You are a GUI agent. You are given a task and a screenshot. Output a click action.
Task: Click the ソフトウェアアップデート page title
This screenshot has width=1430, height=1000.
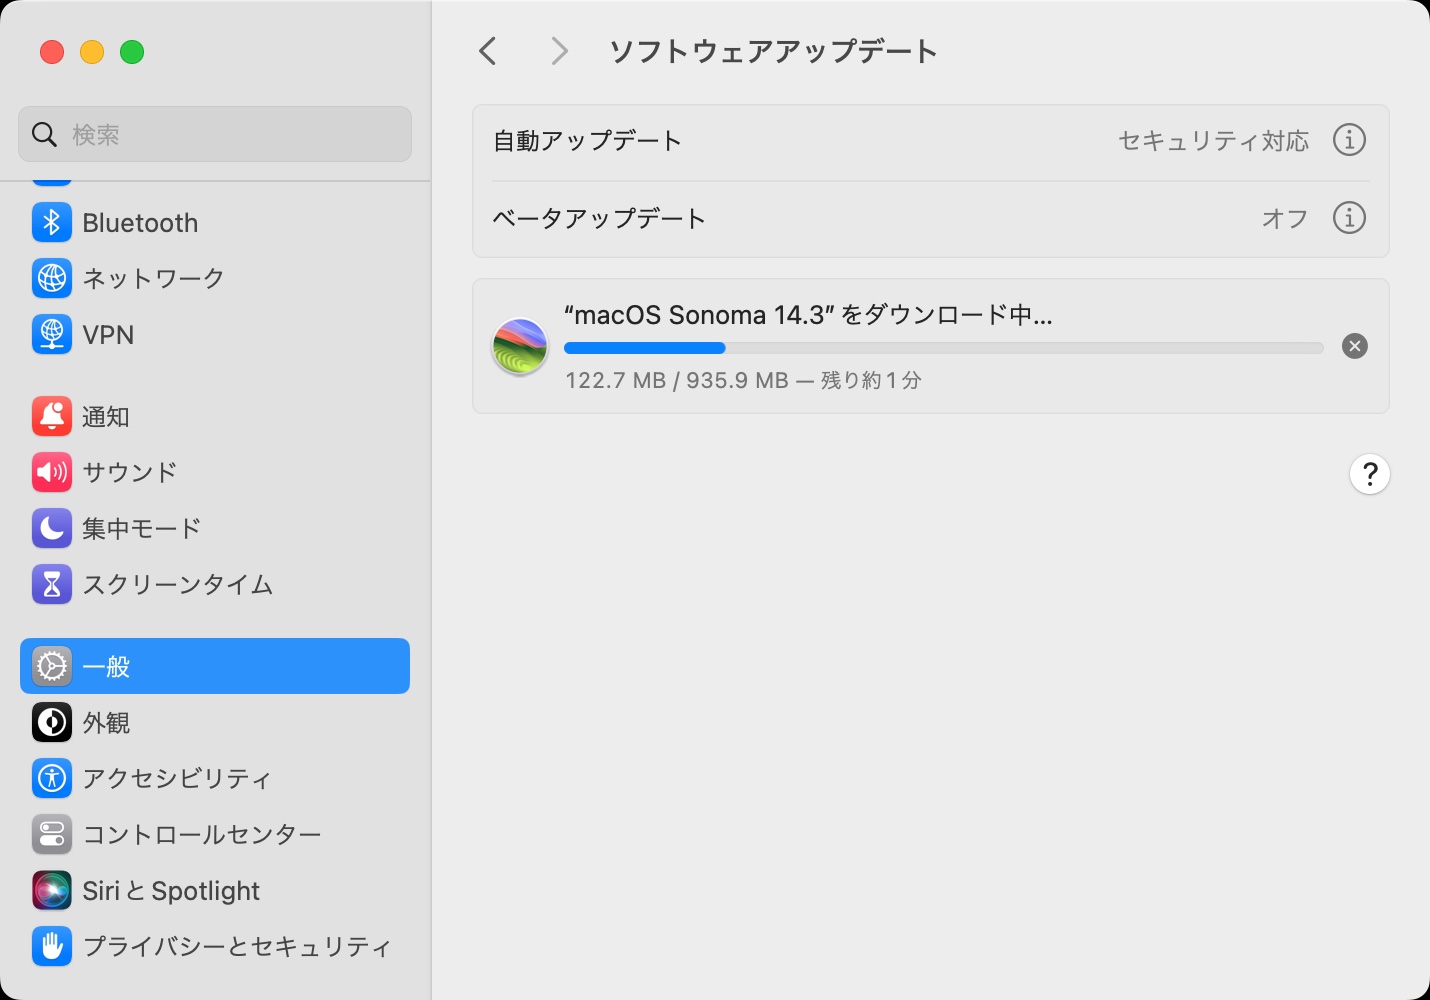pyautogui.click(x=773, y=51)
